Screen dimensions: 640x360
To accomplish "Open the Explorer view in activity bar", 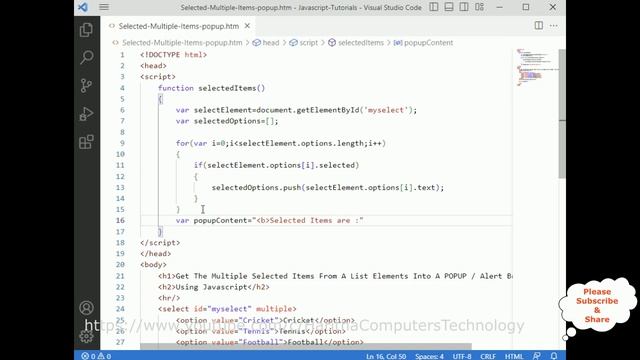I will 86,30.
